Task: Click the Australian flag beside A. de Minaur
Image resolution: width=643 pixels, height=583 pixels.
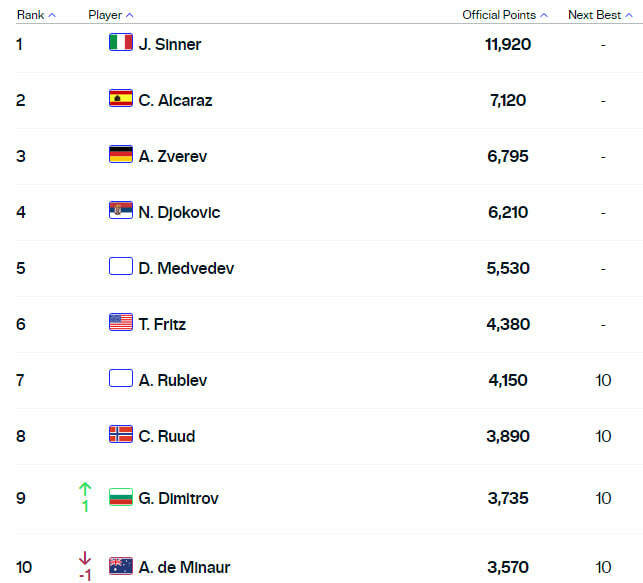Action: click(x=120, y=566)
